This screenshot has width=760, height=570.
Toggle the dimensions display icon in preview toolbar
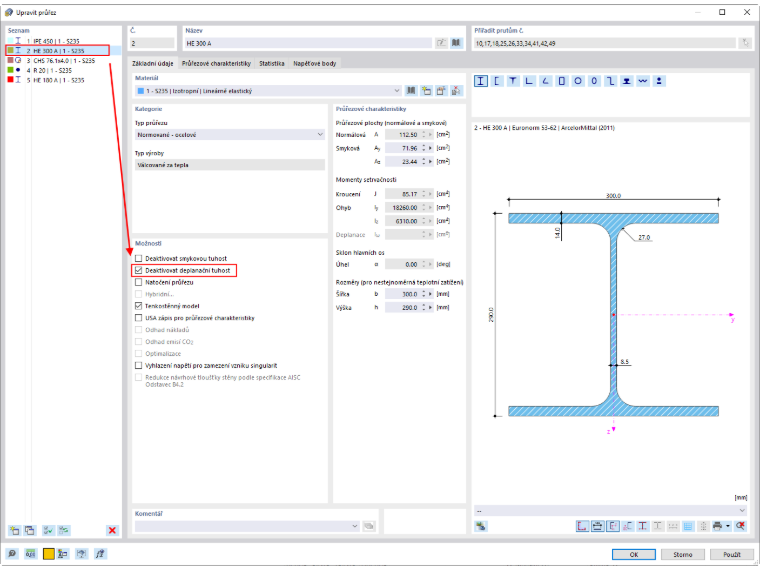[x=598, y=526]
